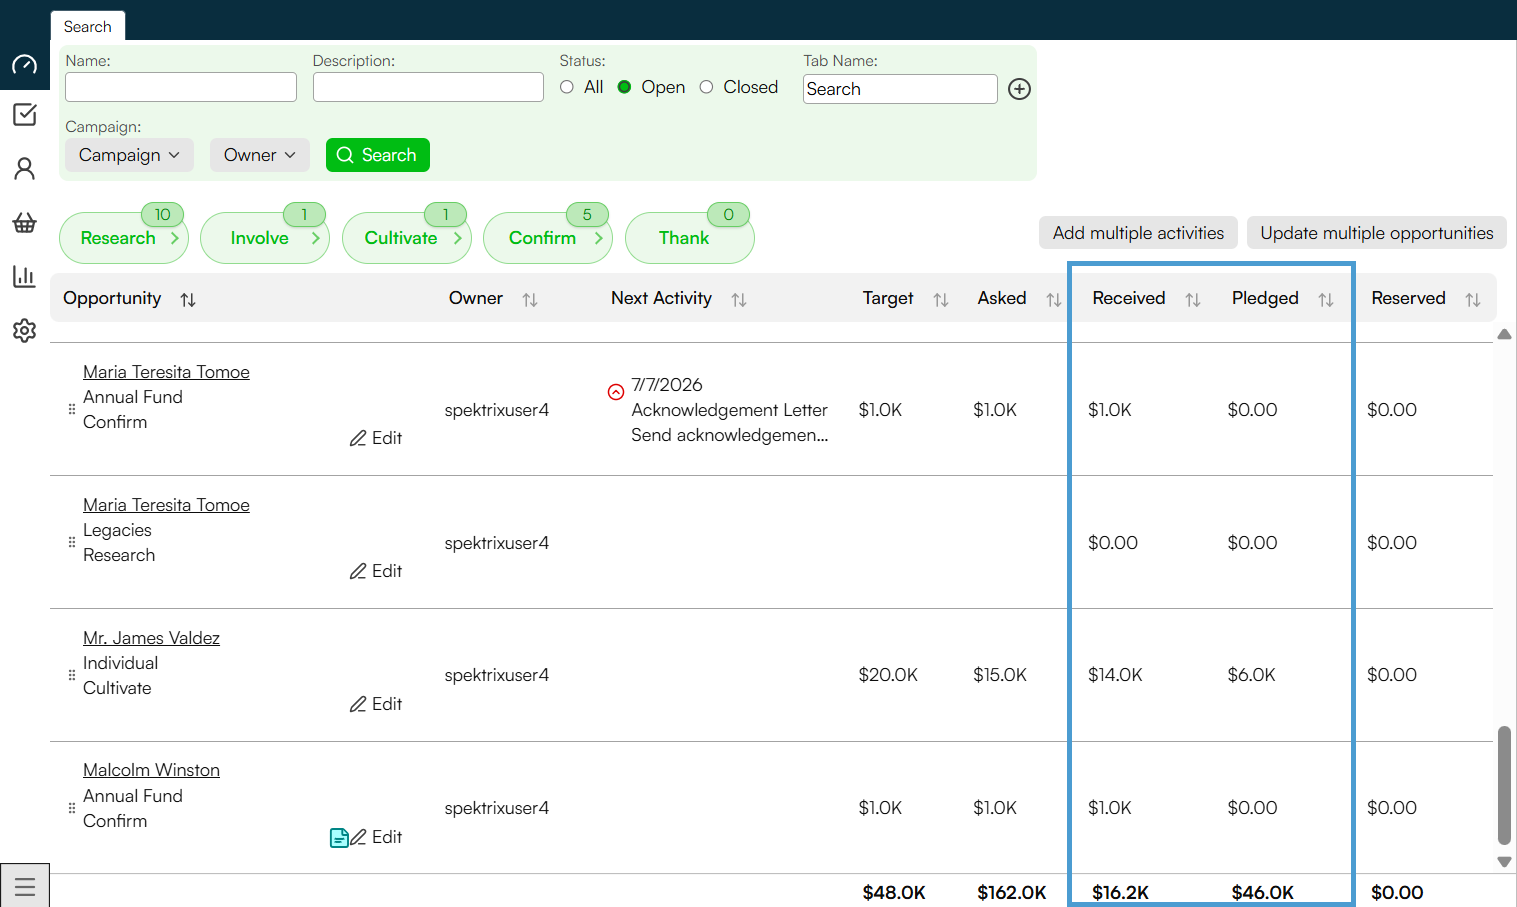Click drag handle for Malcolm Winston row
The width and height of the screenshot is (1517, 907).
coord(71,808)
